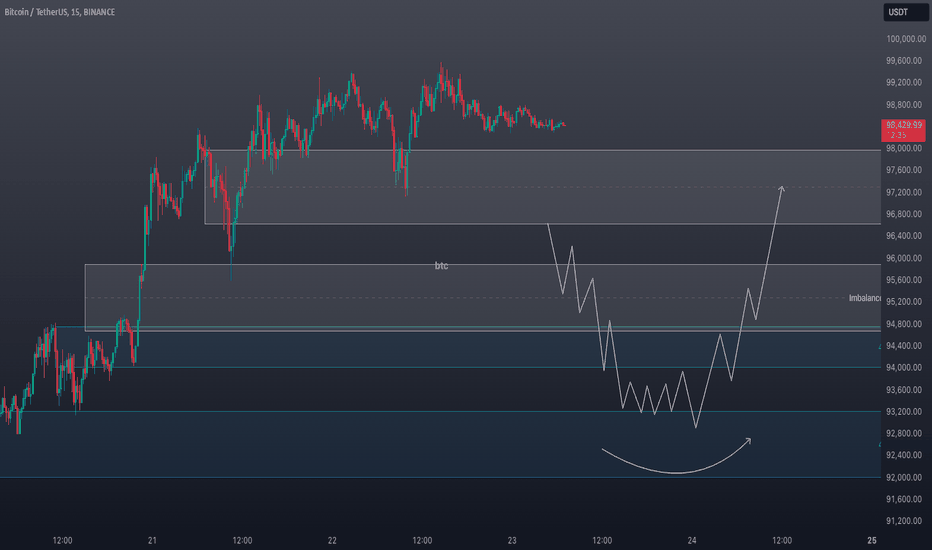Click the Imbalance zone label
The width and height of the screenshot is (932, 550).
coord(865,298)
